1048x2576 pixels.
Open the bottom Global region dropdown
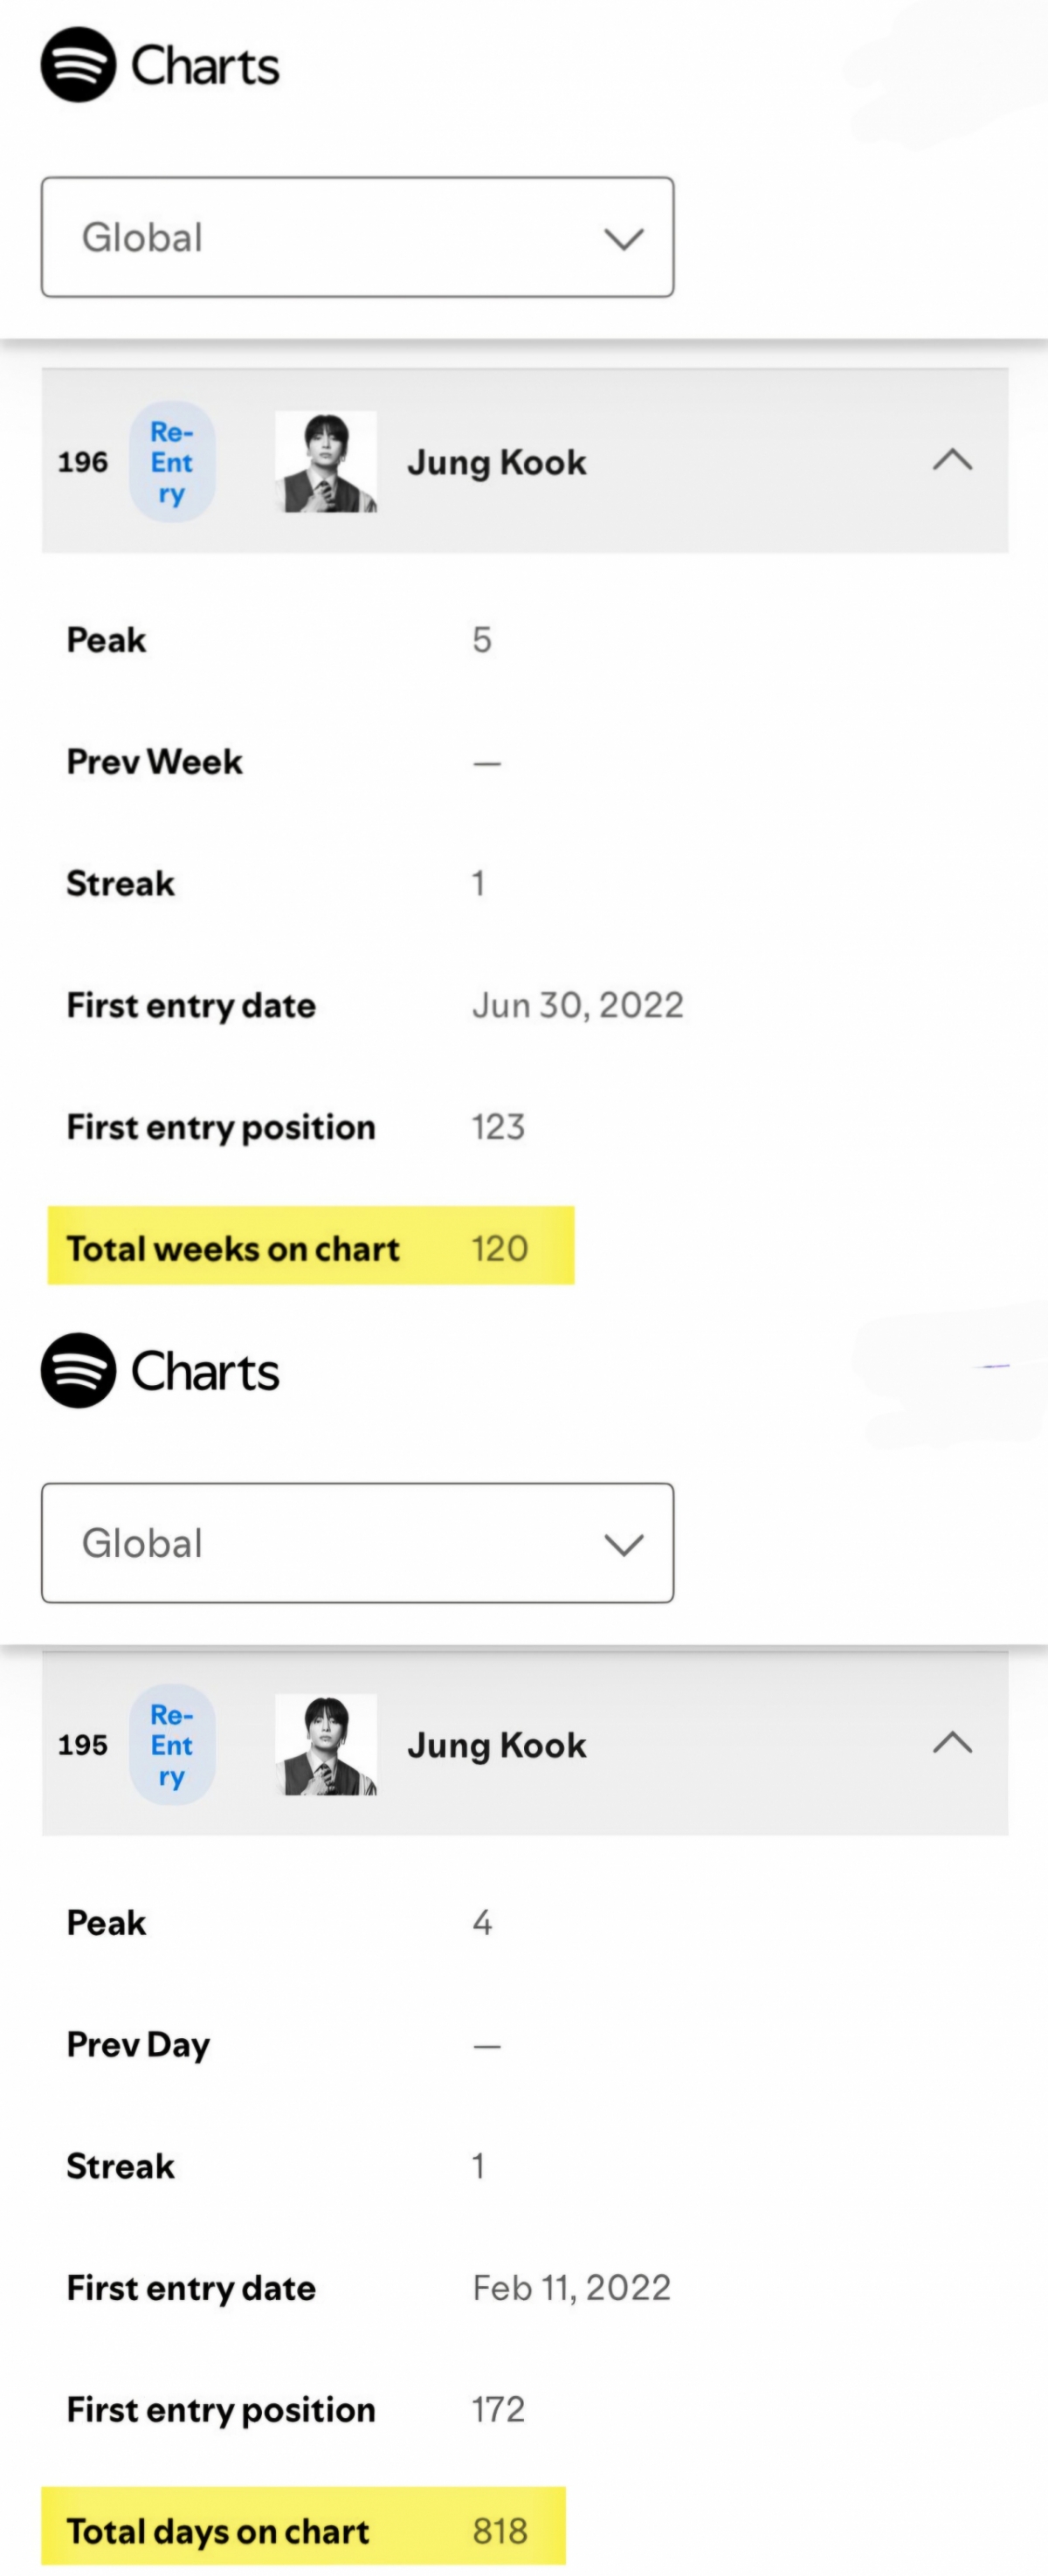point(357,1542)
